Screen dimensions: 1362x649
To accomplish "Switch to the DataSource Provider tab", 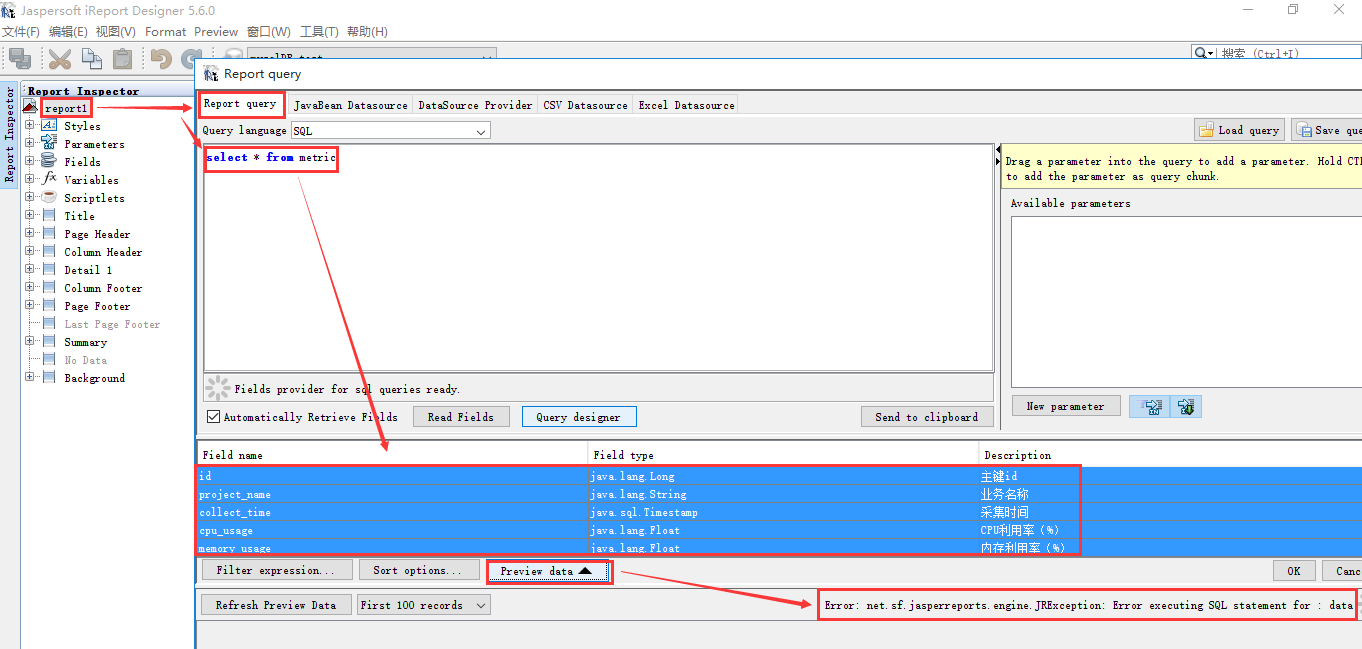I will [x=475, y=105].
